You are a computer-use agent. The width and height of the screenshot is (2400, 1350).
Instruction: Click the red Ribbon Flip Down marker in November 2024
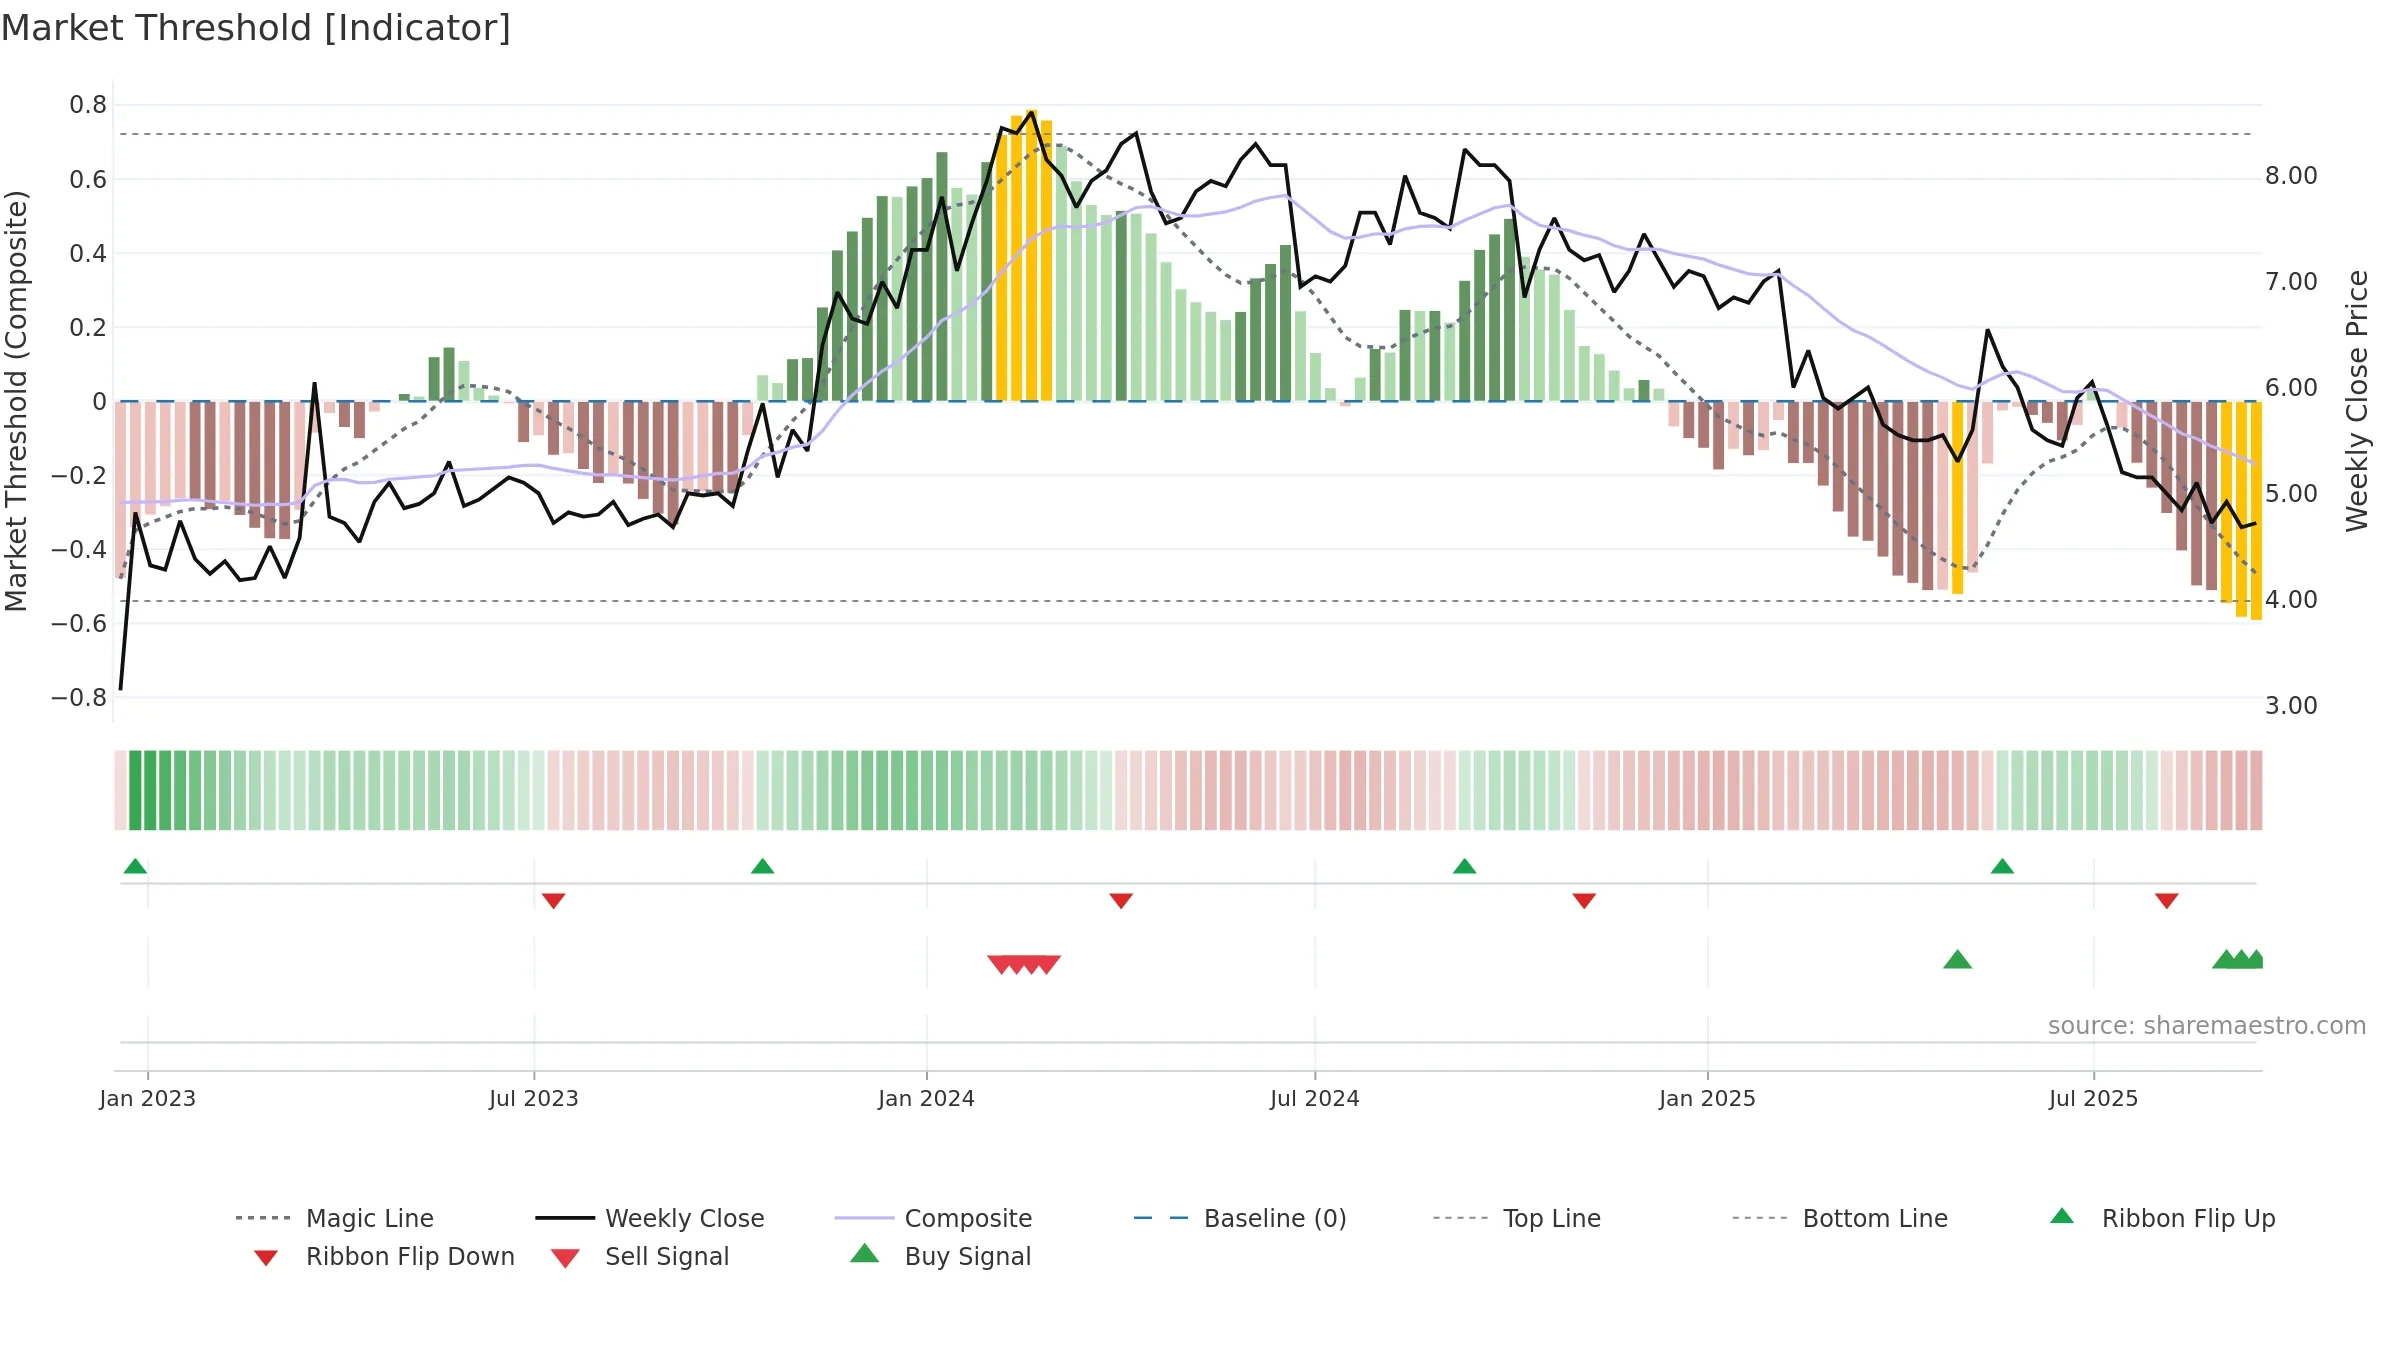pyautogui.click(x=1584, y=901)
